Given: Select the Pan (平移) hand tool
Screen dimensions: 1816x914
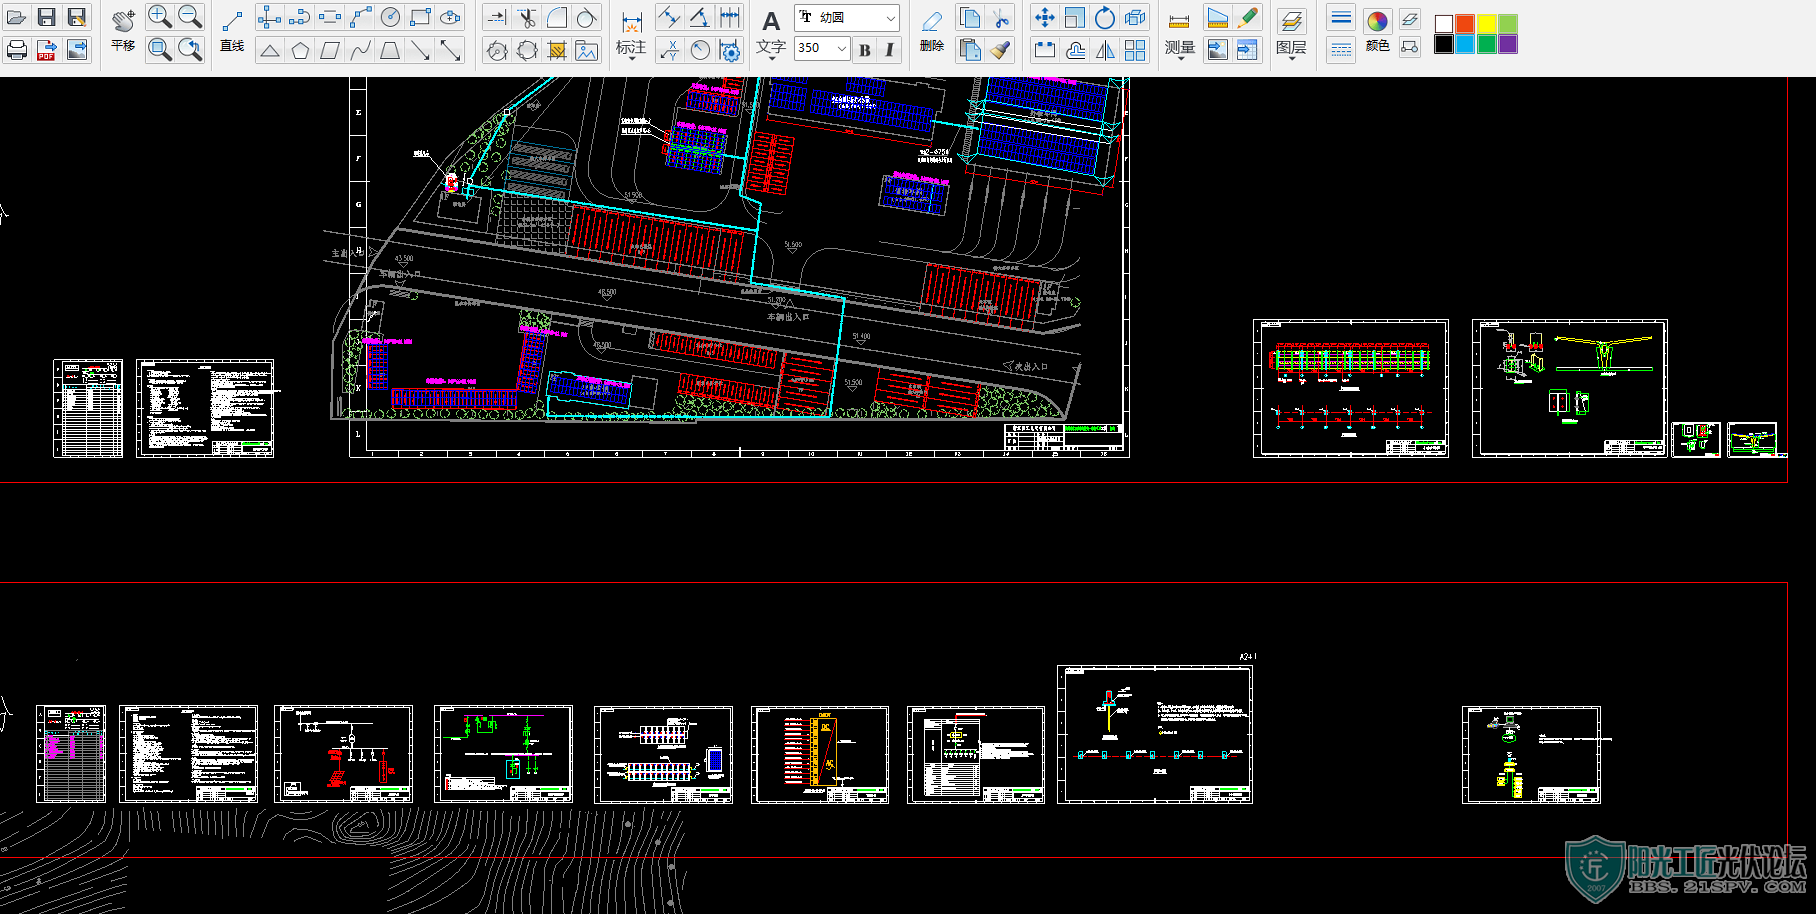Looking at the screenshot, I should [123, 32].
